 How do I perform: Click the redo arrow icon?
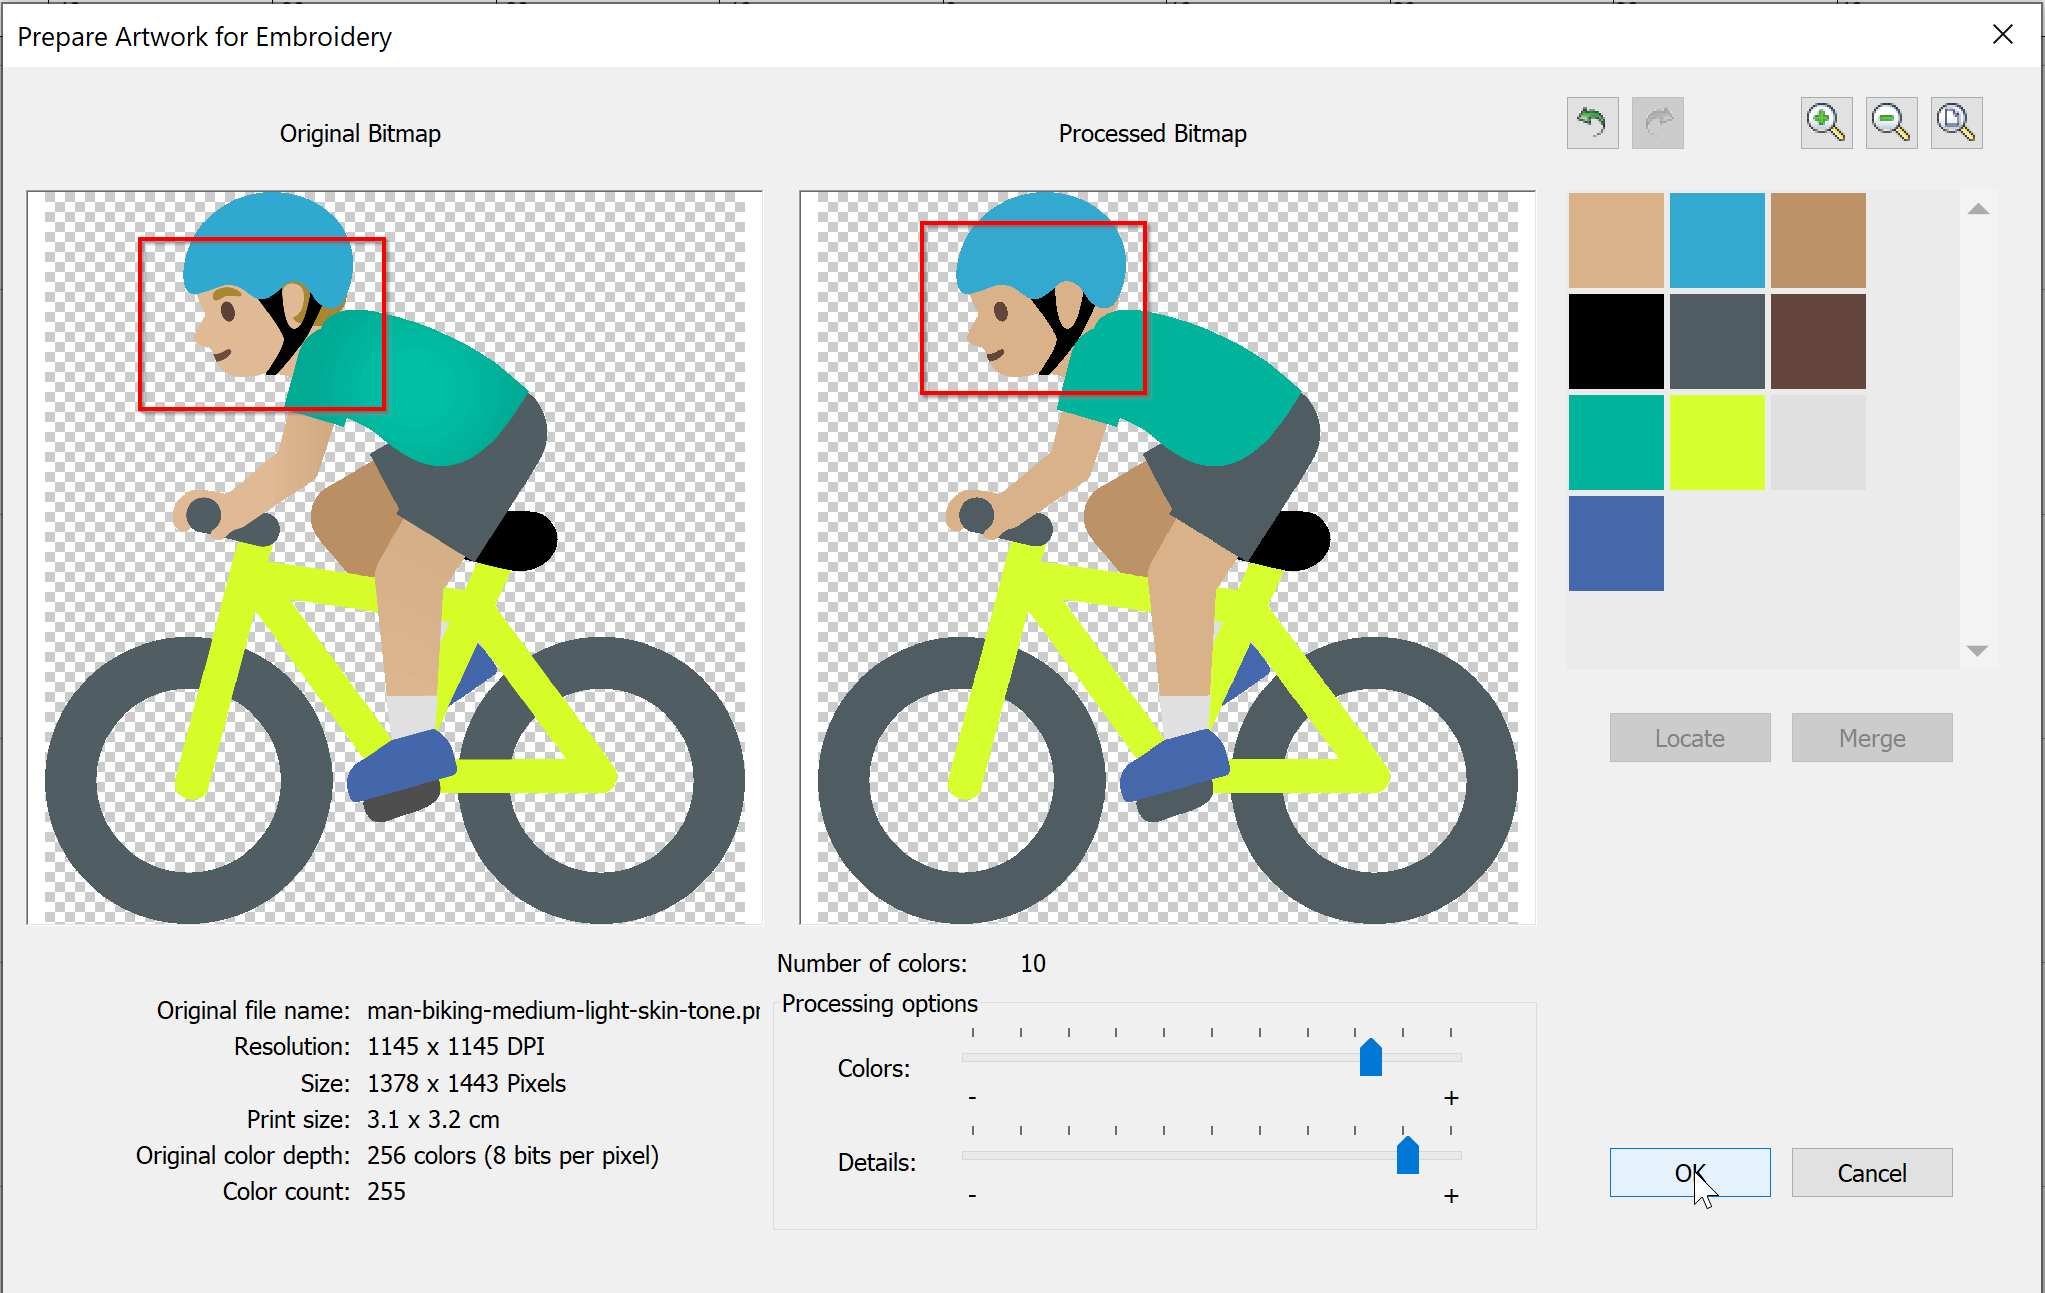[1657, 123]
